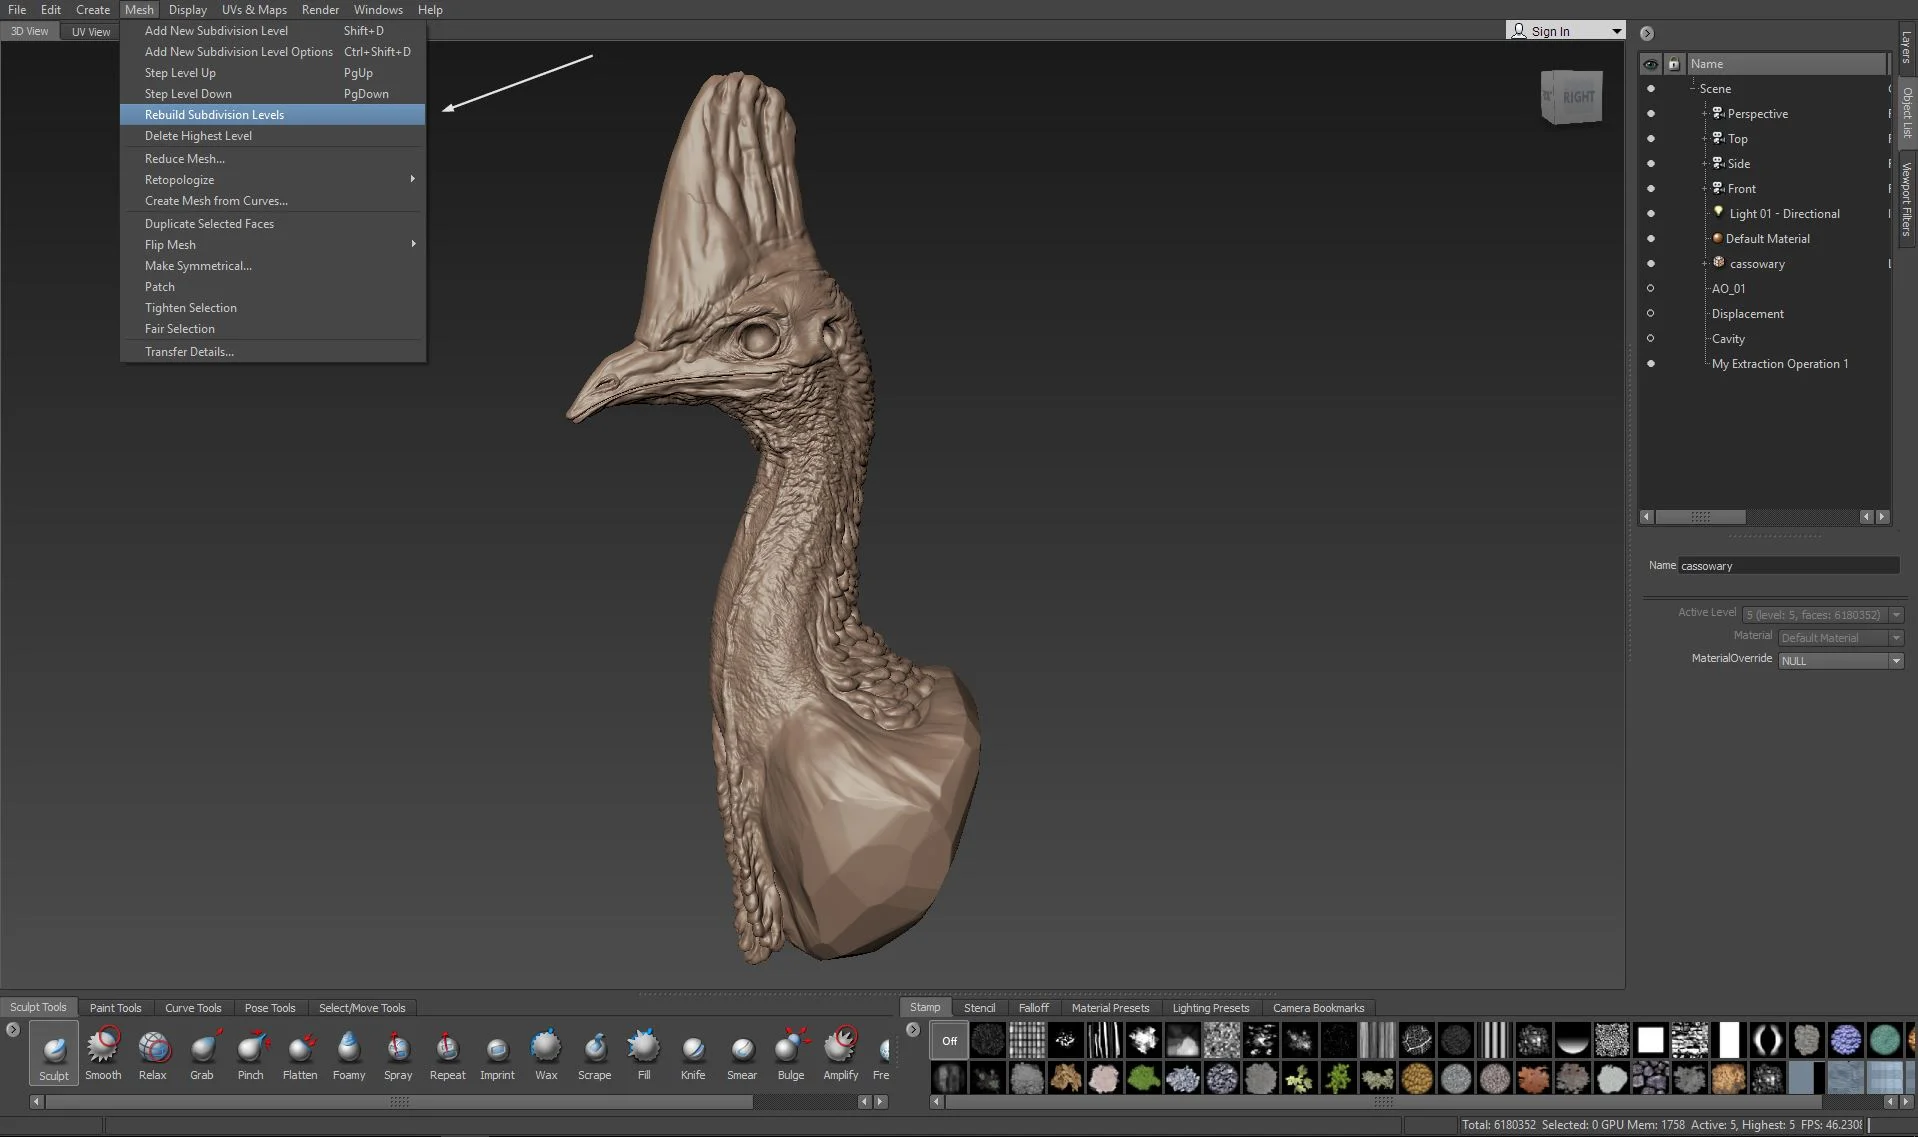Screen dimensions: 1918x1137
Task: Click the object Name input field
Action: point(1787,566)
